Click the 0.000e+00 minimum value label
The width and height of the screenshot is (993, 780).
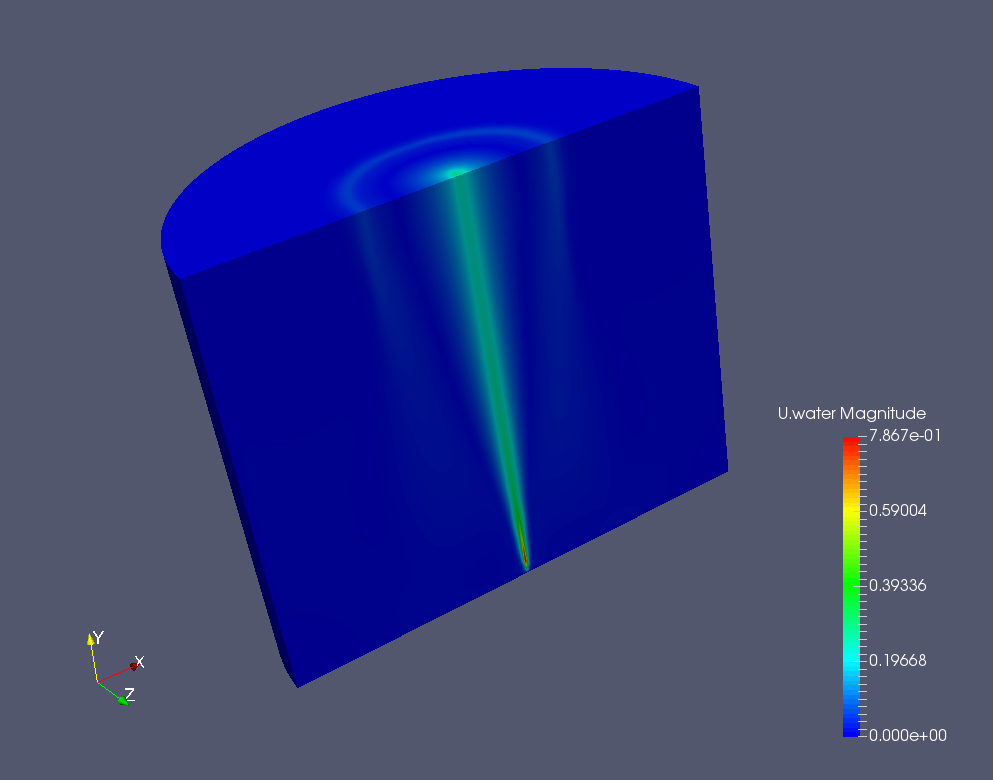coord(904,735)
